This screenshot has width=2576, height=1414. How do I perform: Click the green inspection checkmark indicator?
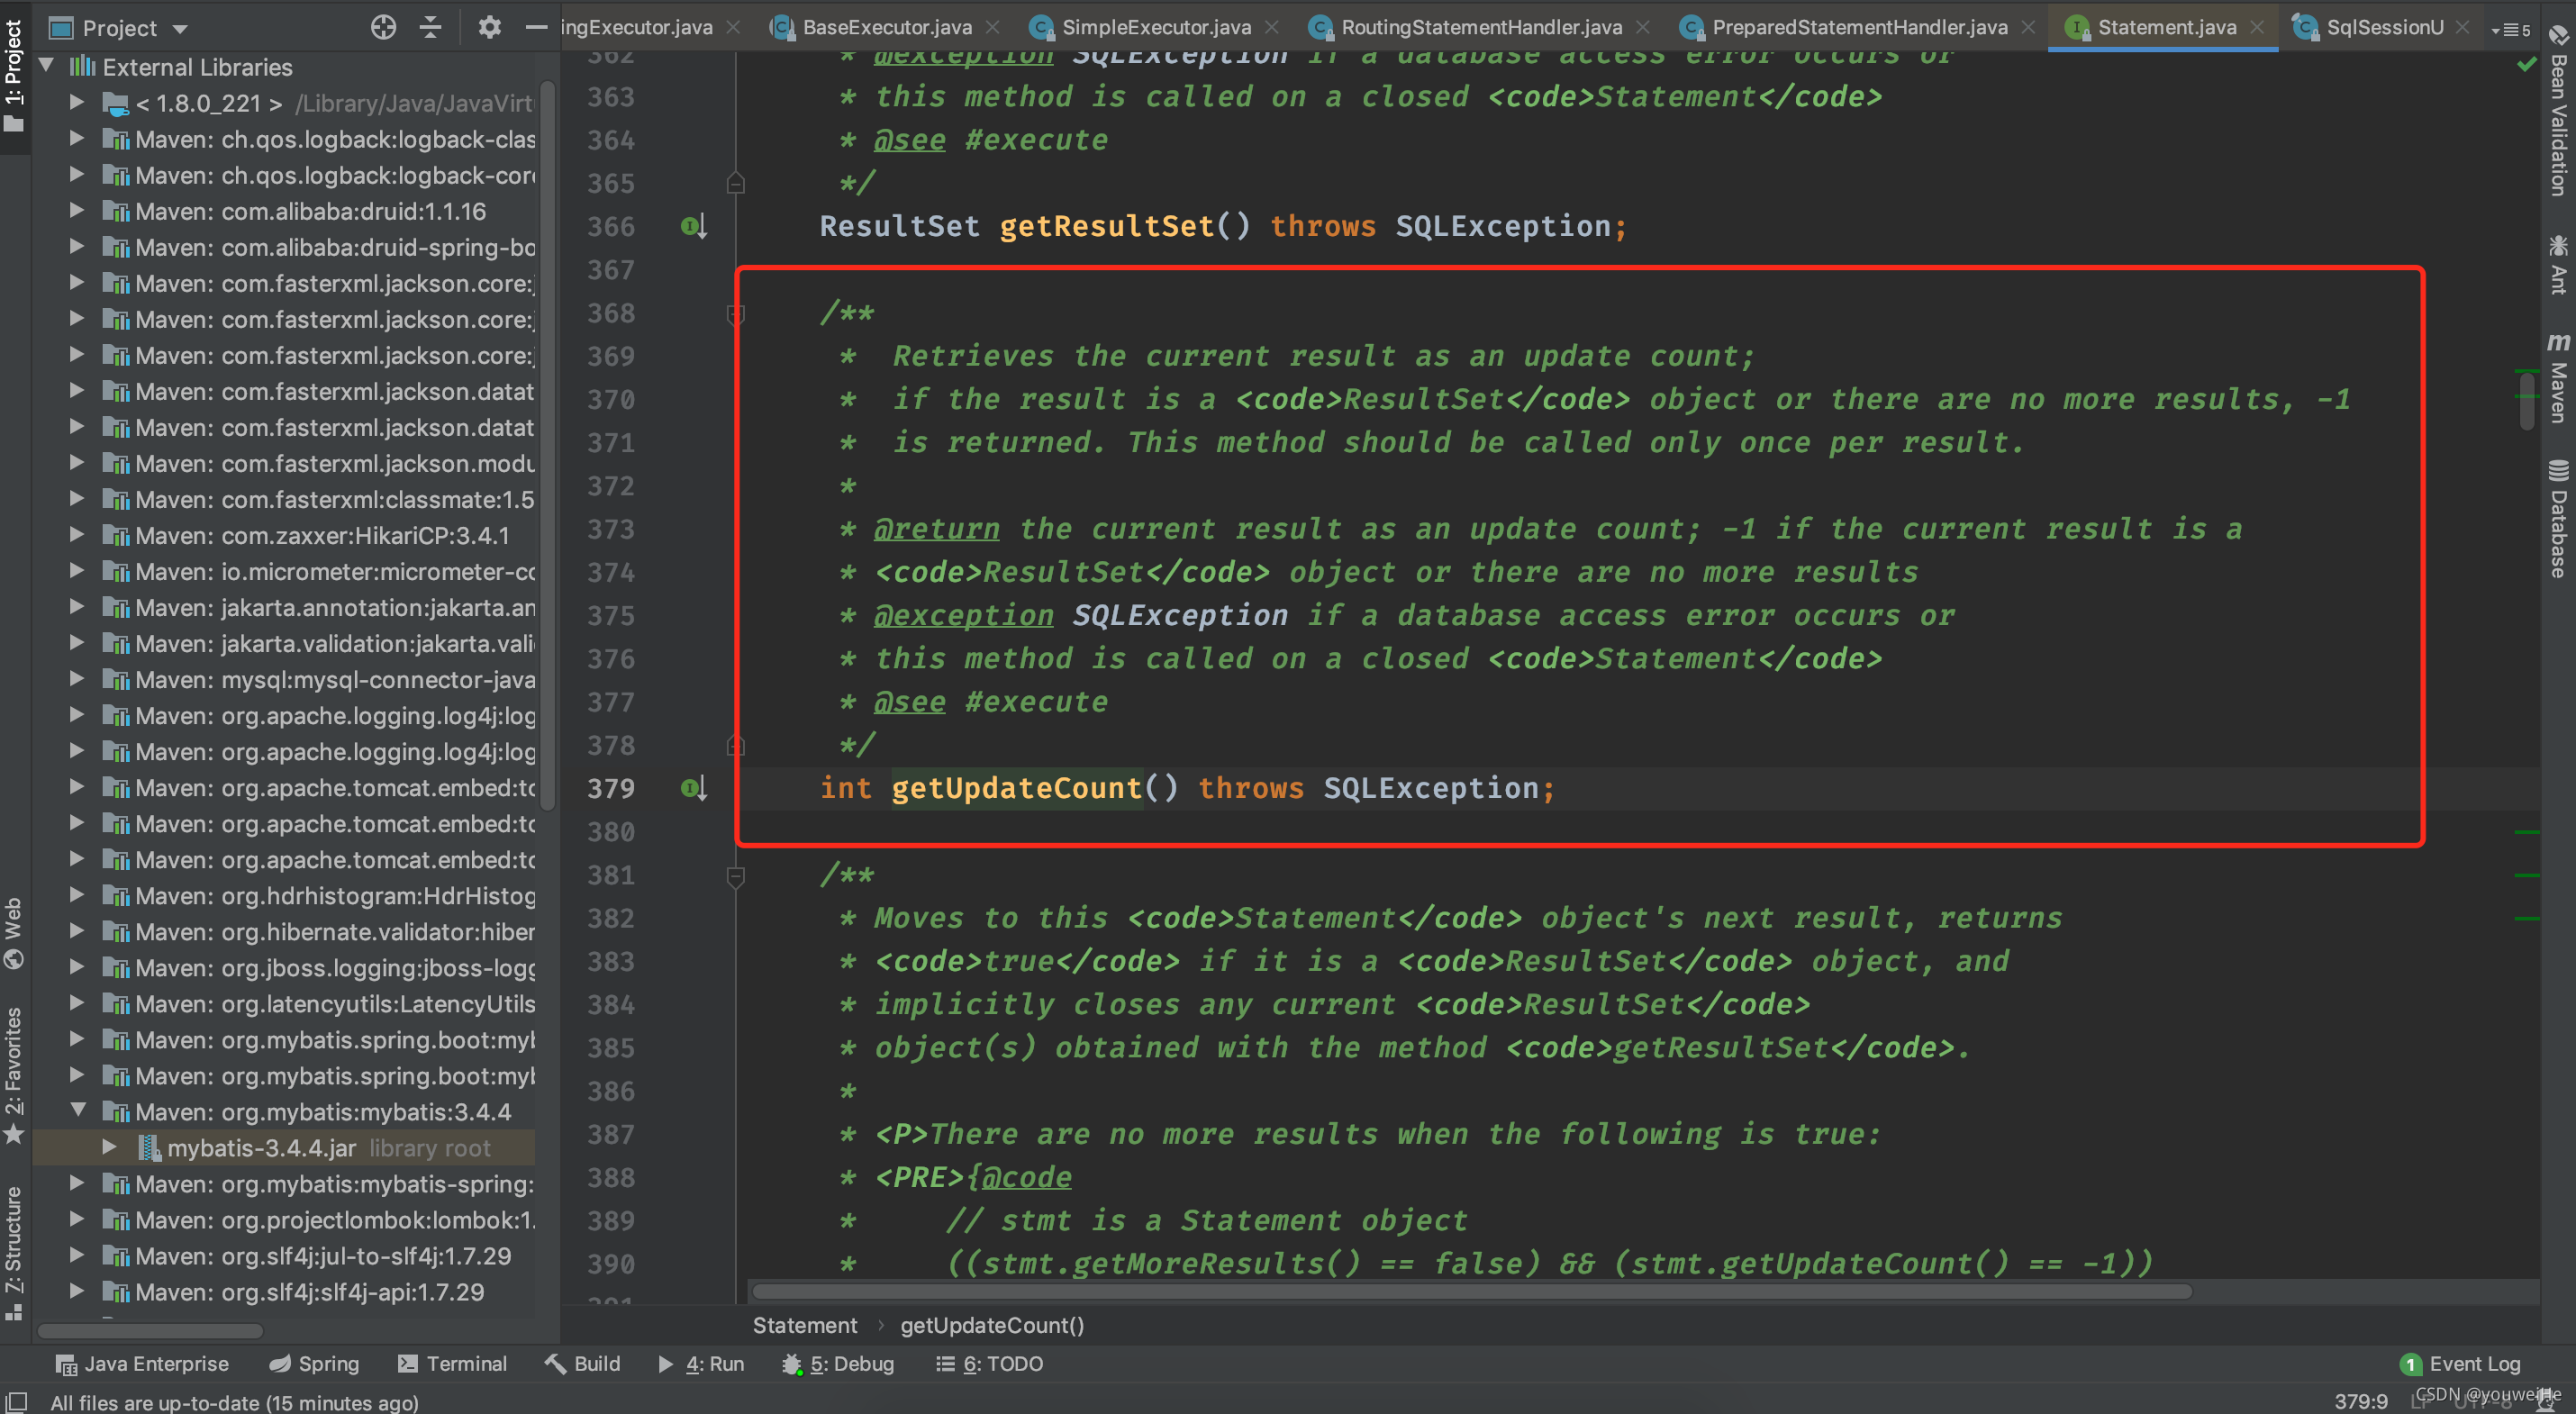pyautogui.click(x=2526, y=64)
